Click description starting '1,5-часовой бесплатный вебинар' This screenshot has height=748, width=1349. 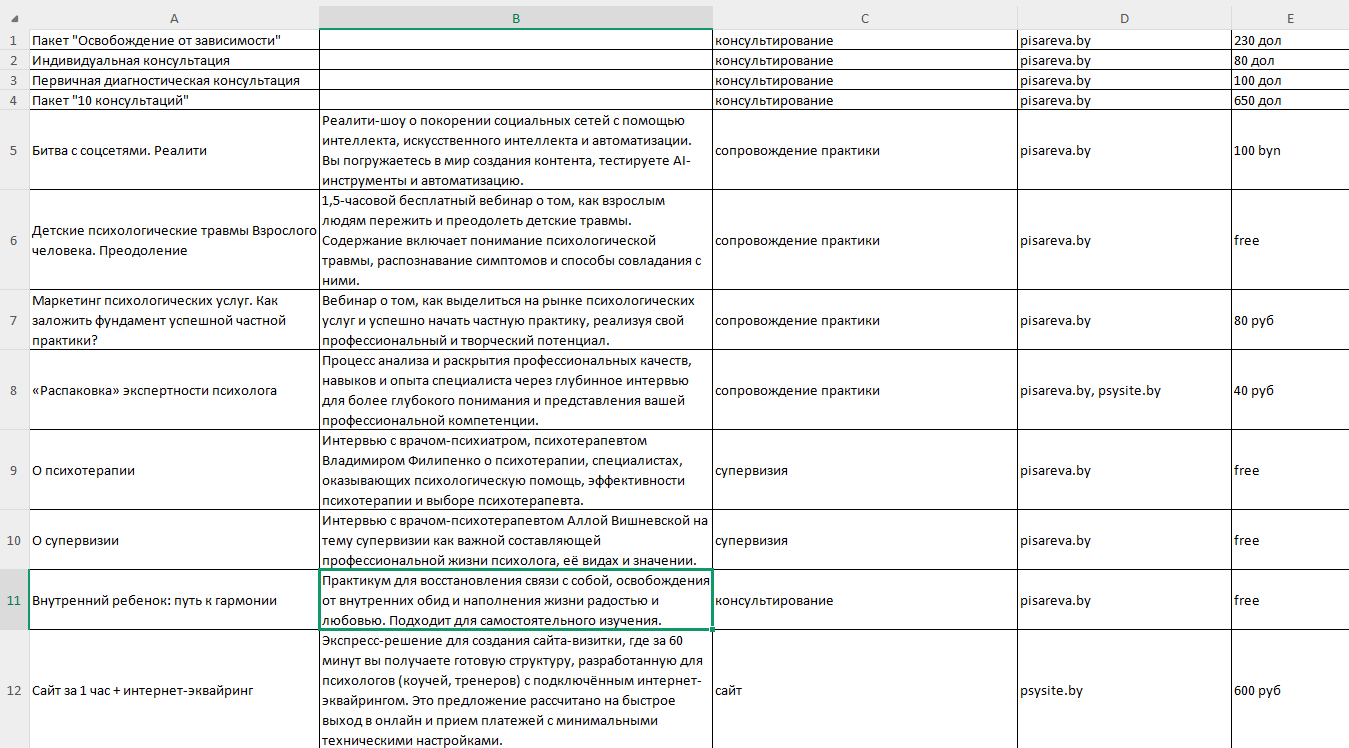pyautogui.click(x=516, y=240)
